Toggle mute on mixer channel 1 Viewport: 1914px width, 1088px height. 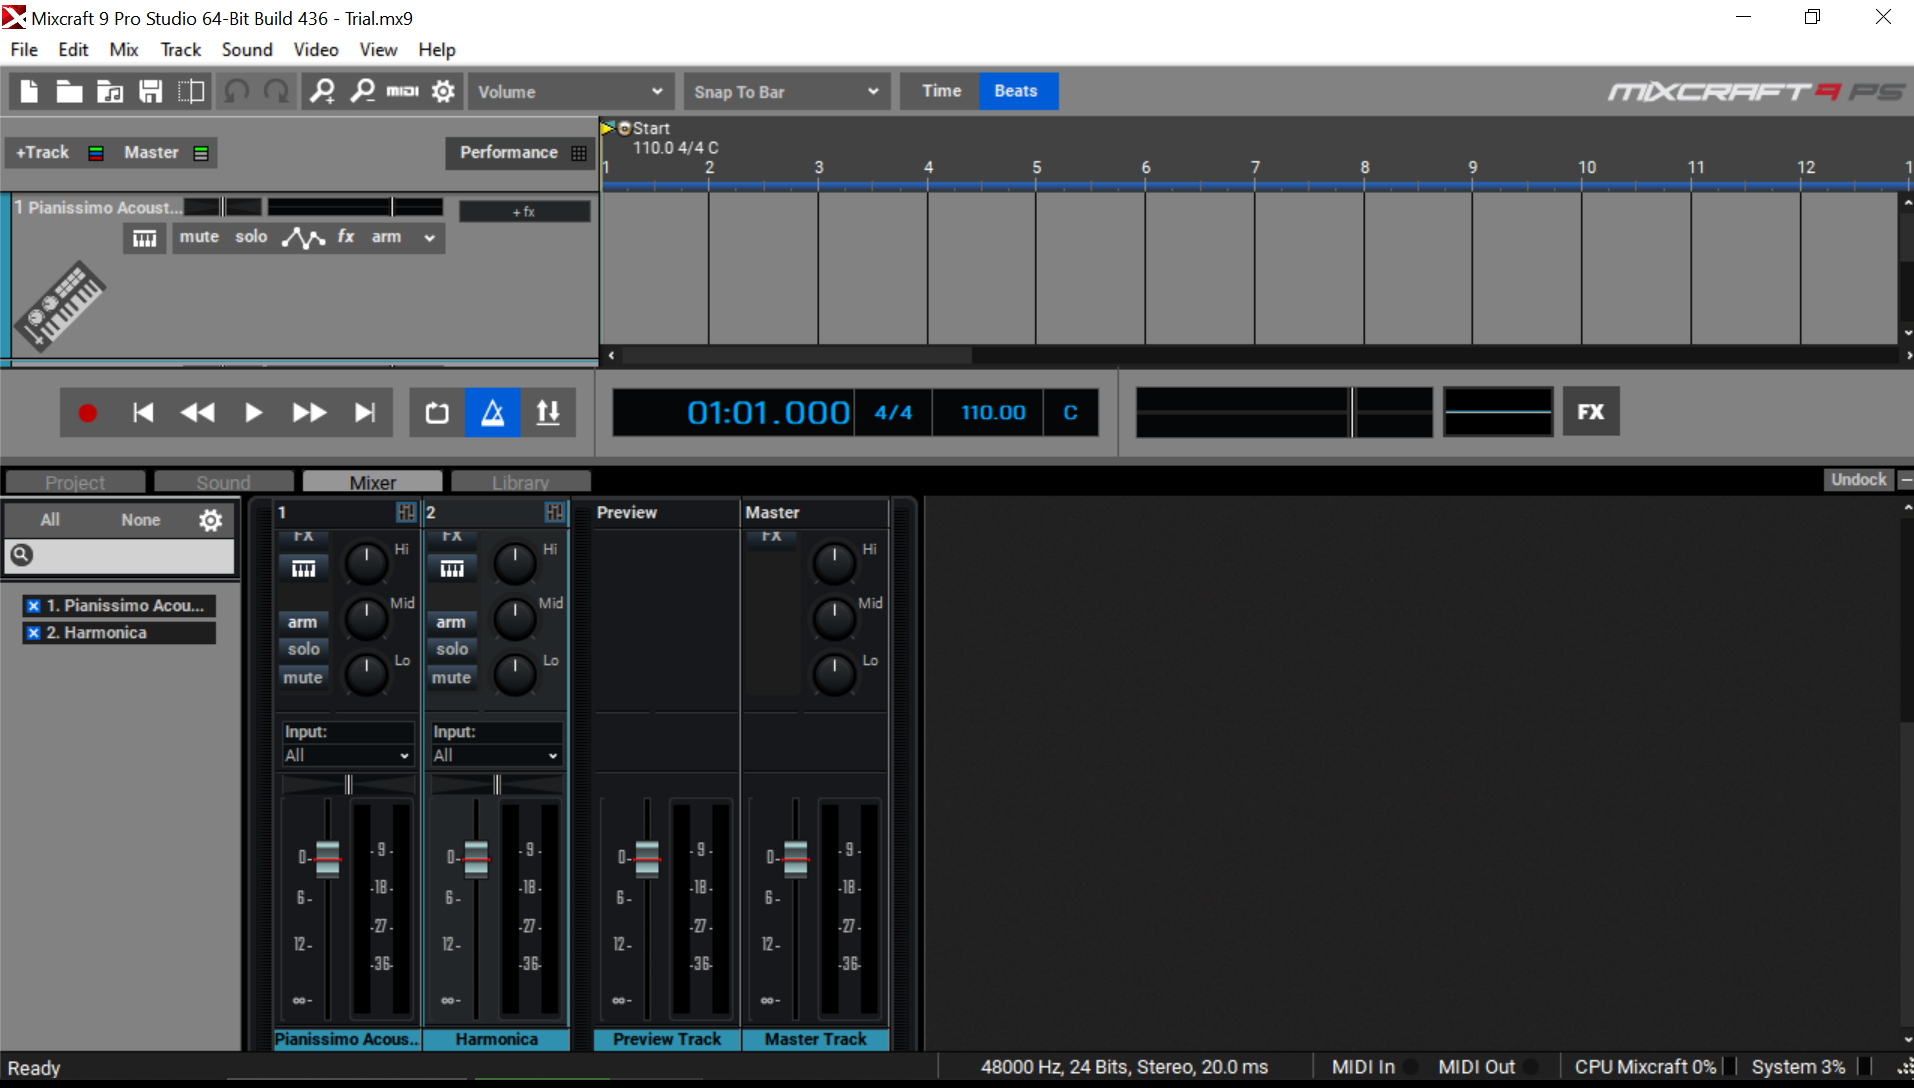point(303,678)
